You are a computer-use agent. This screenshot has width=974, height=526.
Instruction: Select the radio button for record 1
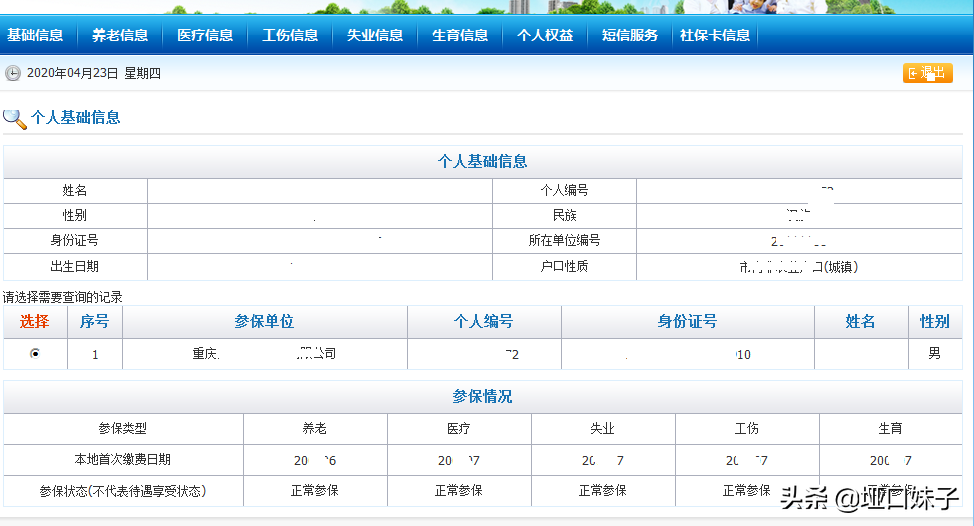[35, 354]
